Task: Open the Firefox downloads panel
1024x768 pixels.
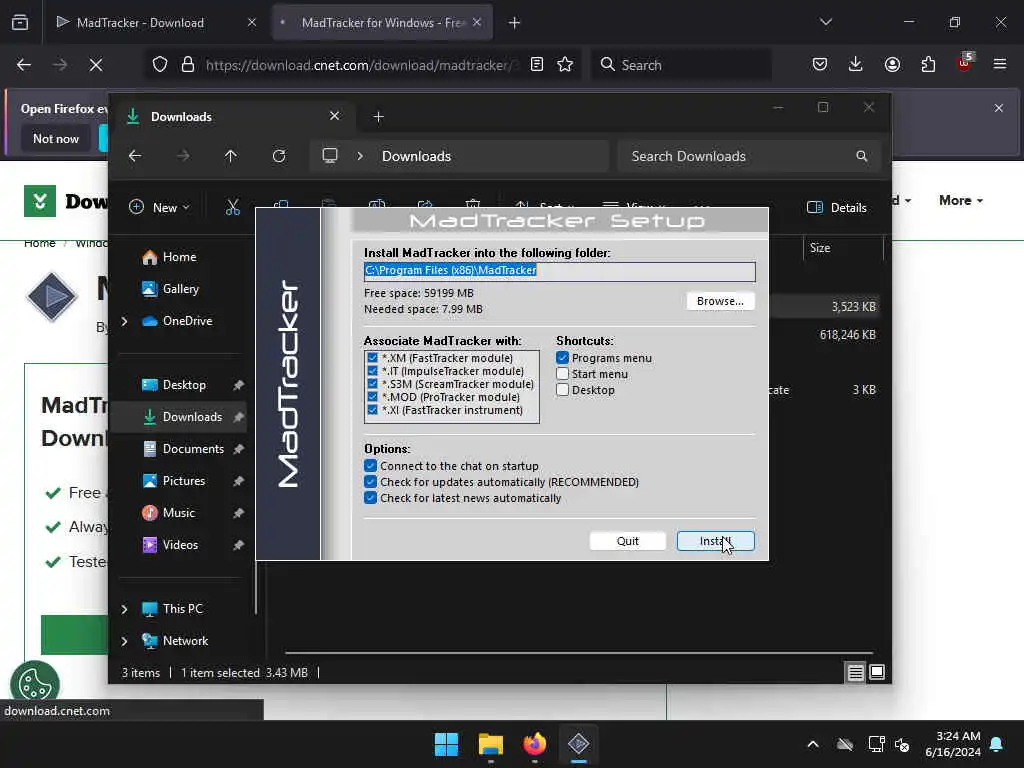Action: 856,64
